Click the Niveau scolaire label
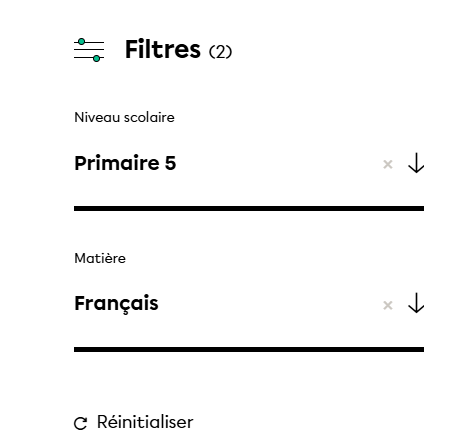Screen dimensions: 466x444 (124, 117)
